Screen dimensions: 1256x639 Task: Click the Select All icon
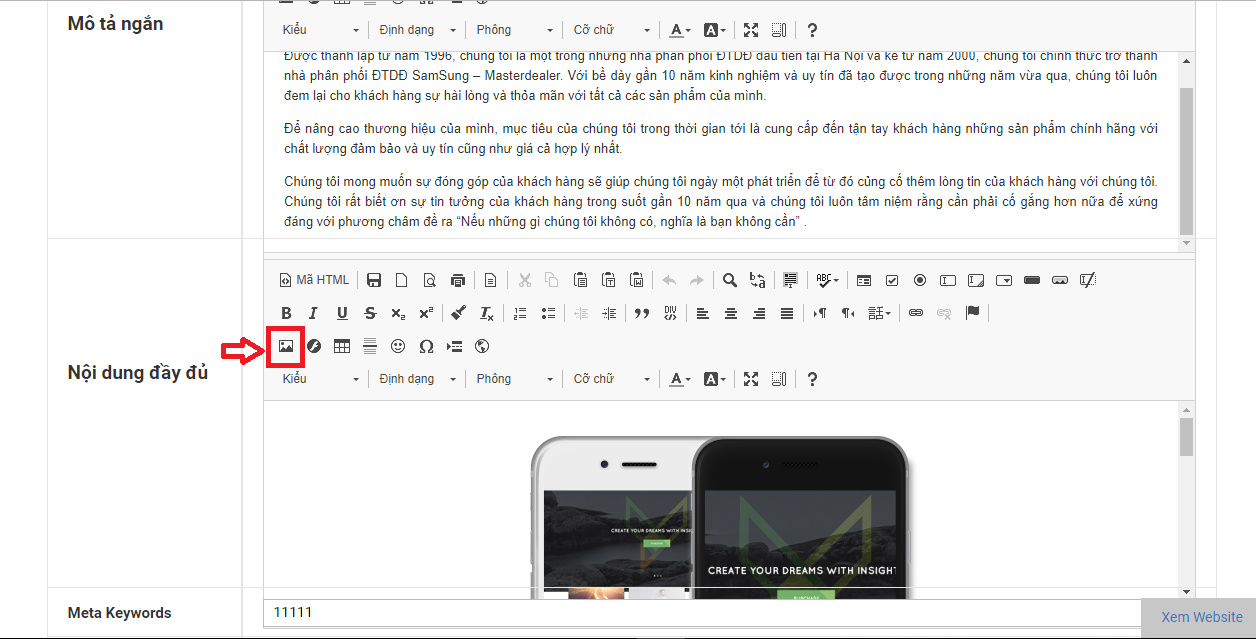coord(790,280)
